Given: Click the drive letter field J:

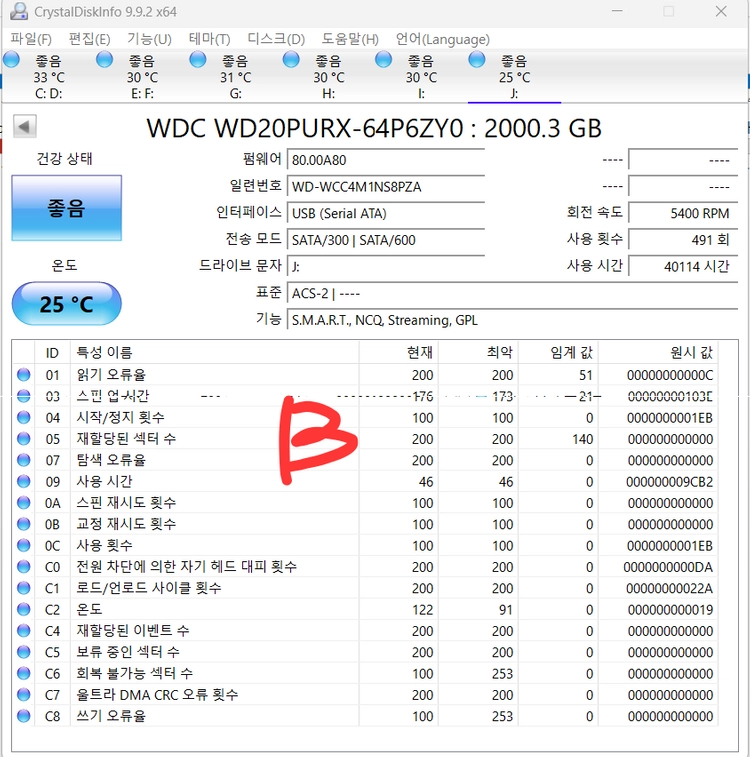Looking at the screenshot, I should (386, 266).
